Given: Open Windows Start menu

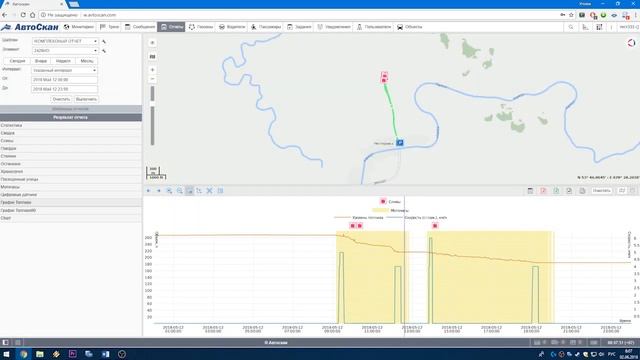Looking at the screenshot, I should 7,354.
